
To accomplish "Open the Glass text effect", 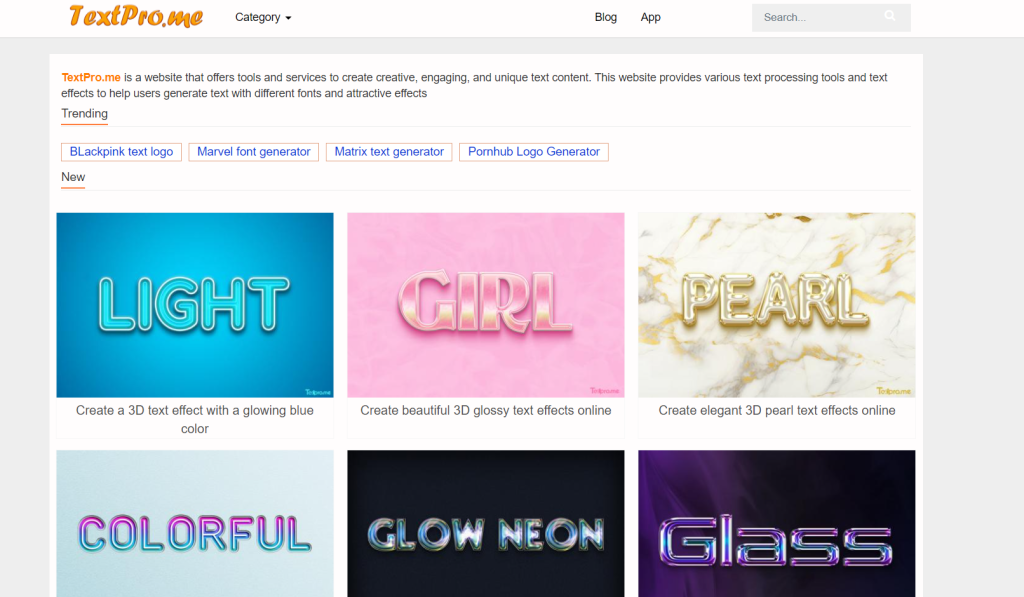I will coord(776,523).
